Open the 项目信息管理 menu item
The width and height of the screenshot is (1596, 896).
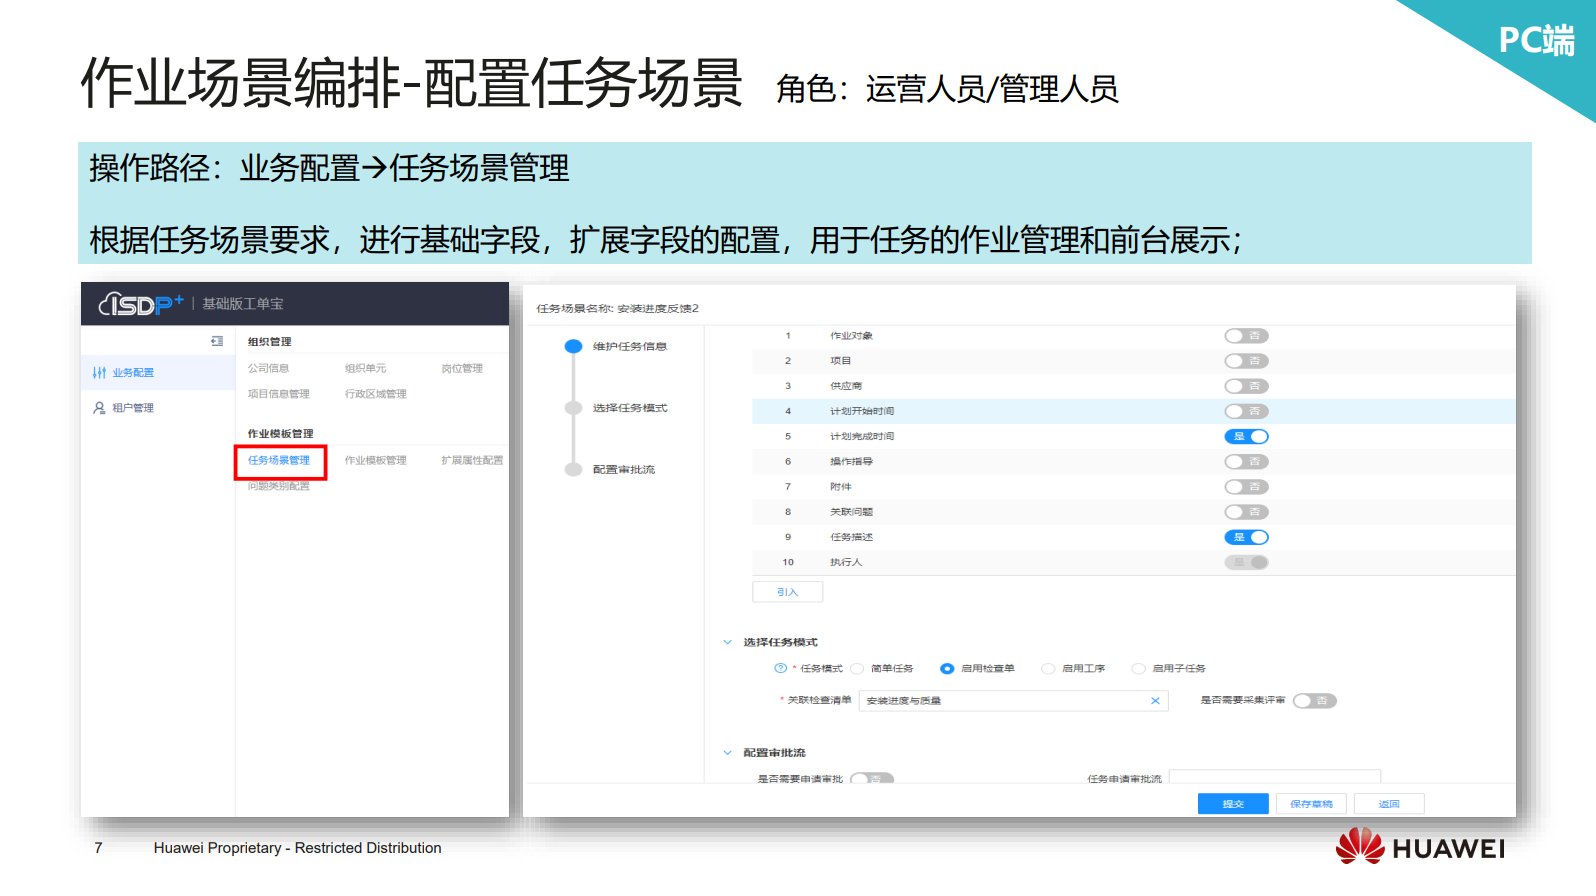tap(279, 394)
